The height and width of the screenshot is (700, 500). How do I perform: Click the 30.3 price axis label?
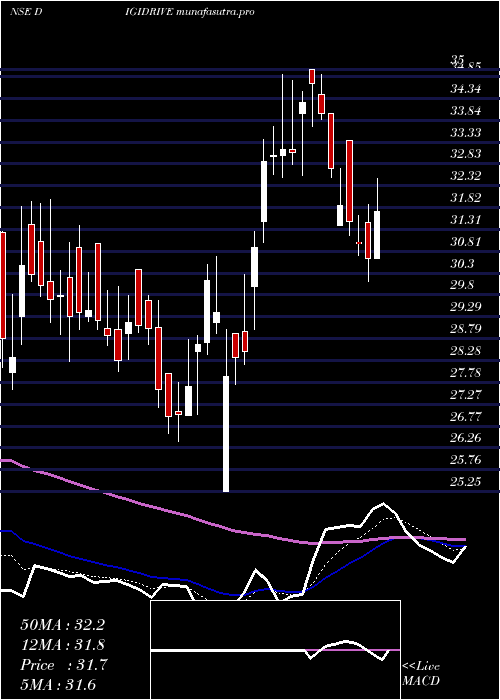462,264
